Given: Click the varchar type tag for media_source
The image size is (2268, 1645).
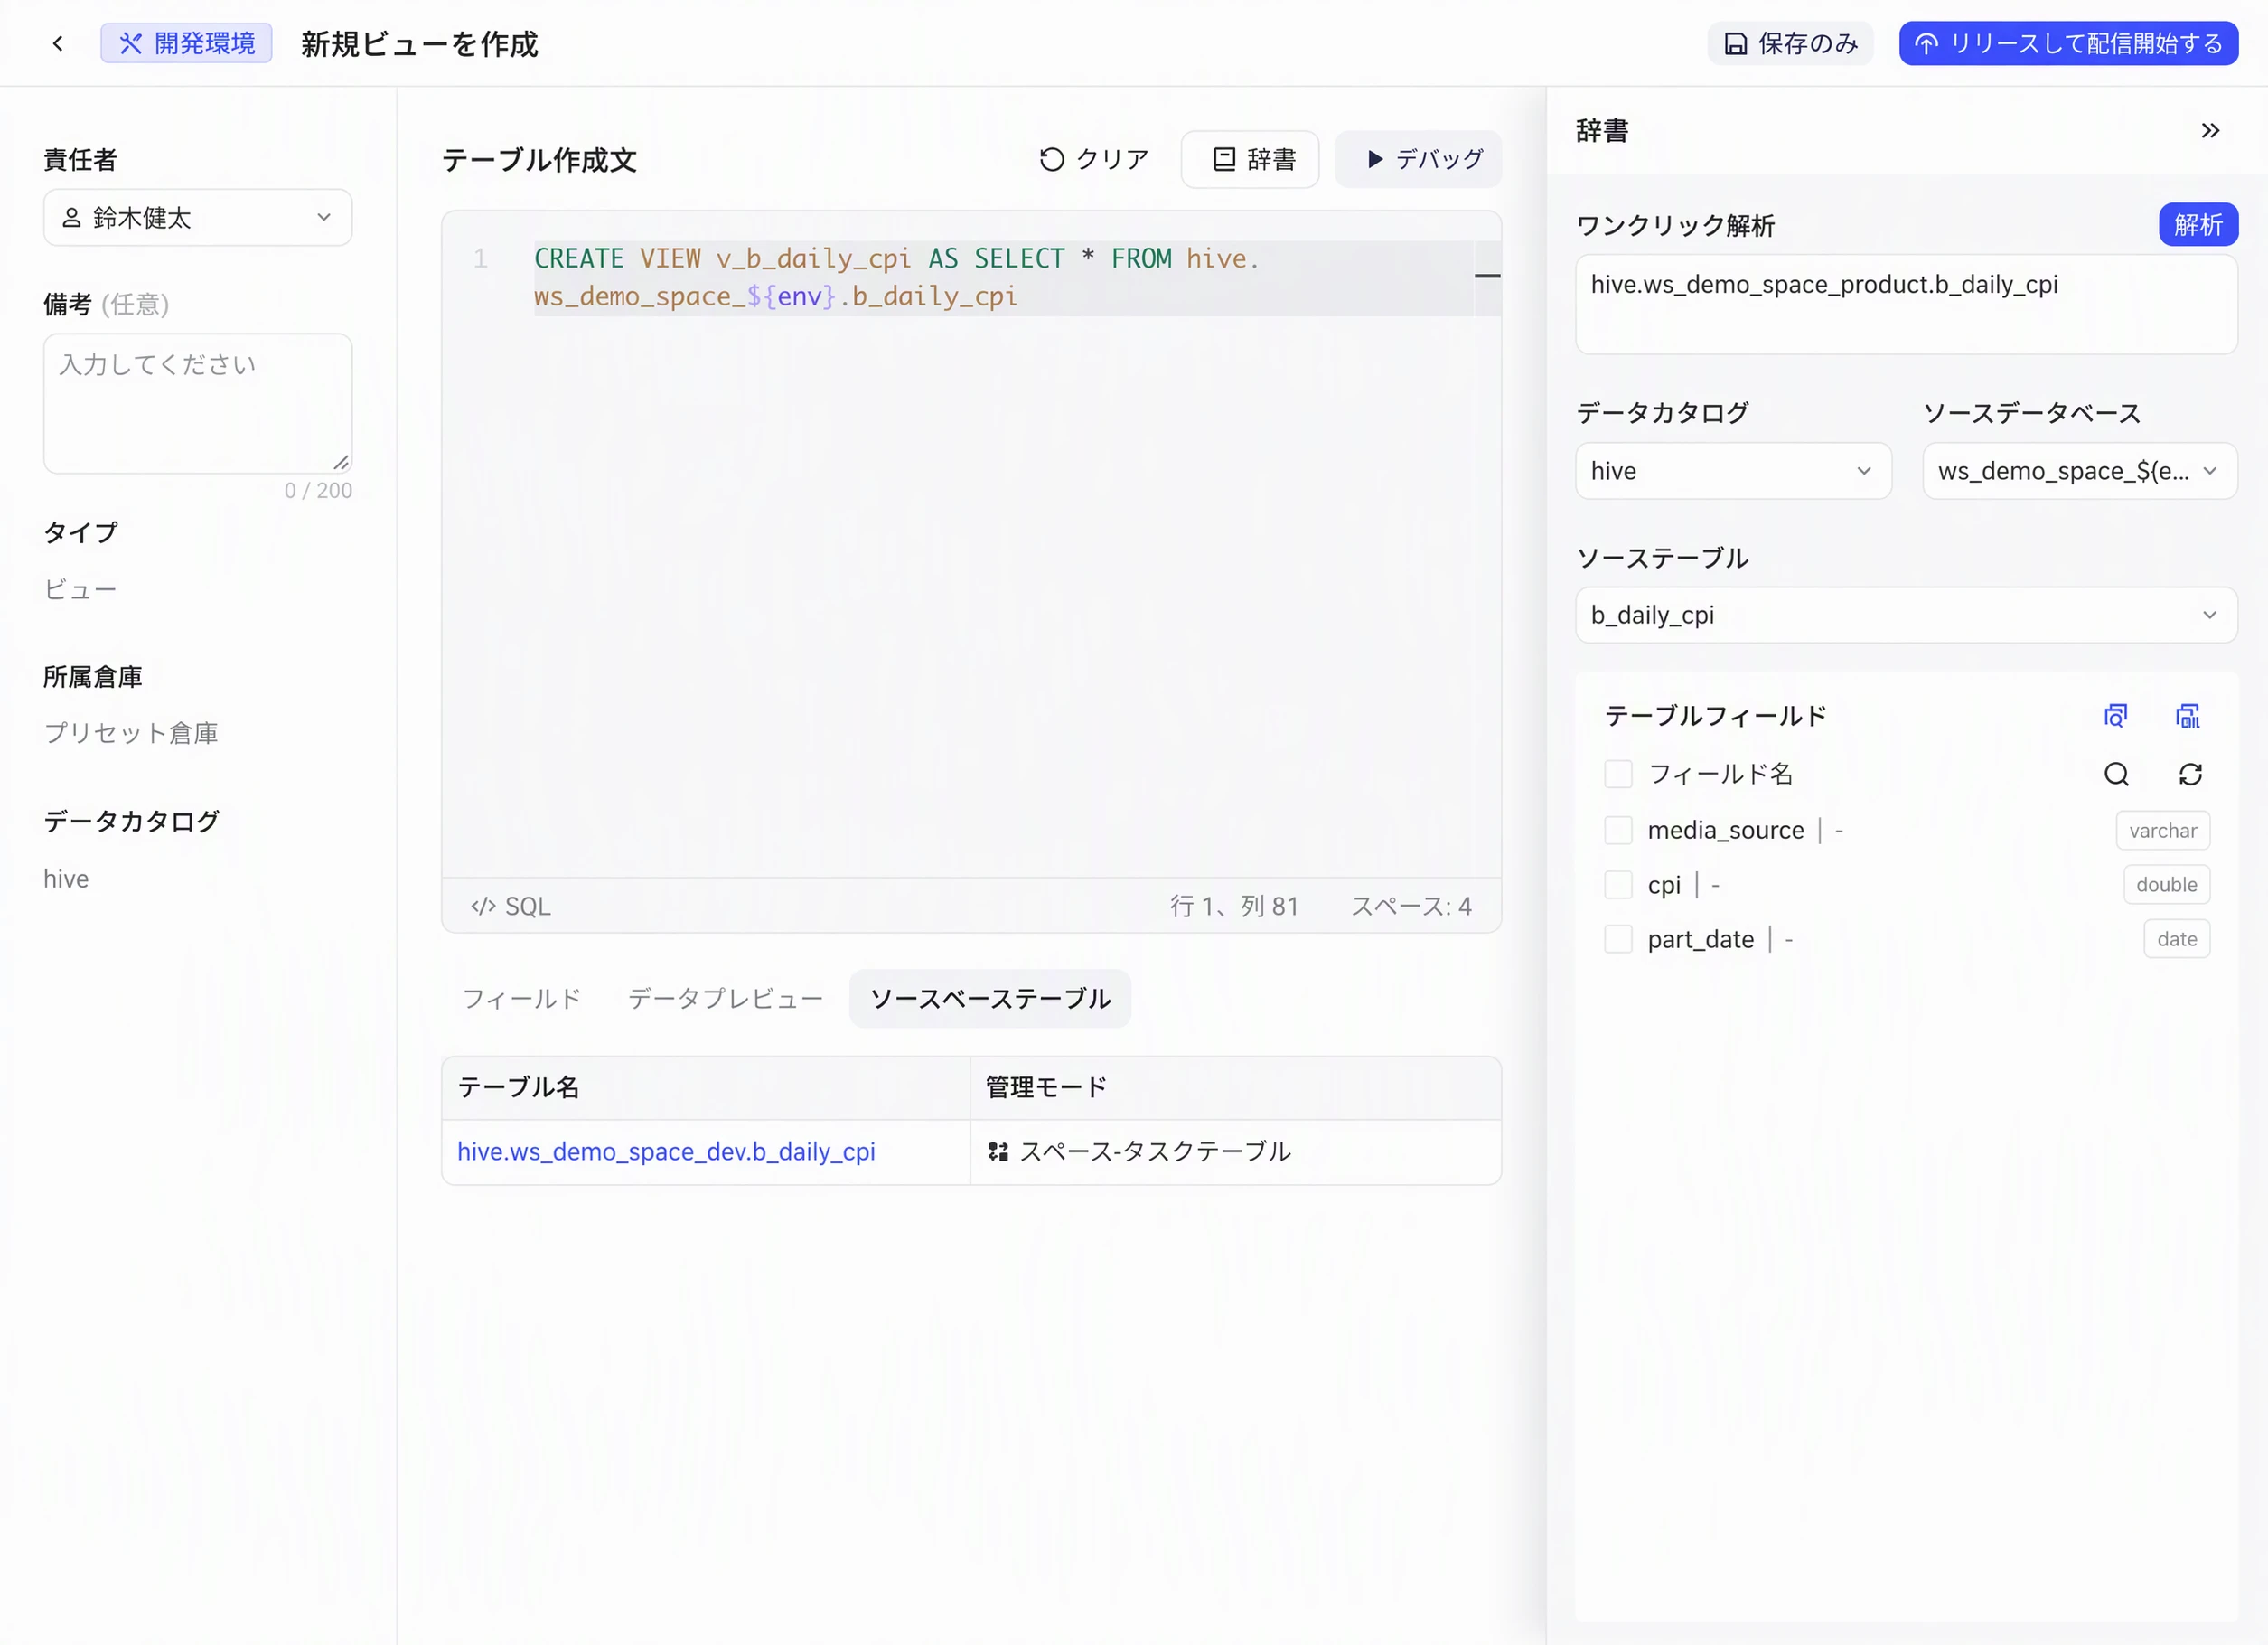Looking at the screenshot, I should point(2163,830).
